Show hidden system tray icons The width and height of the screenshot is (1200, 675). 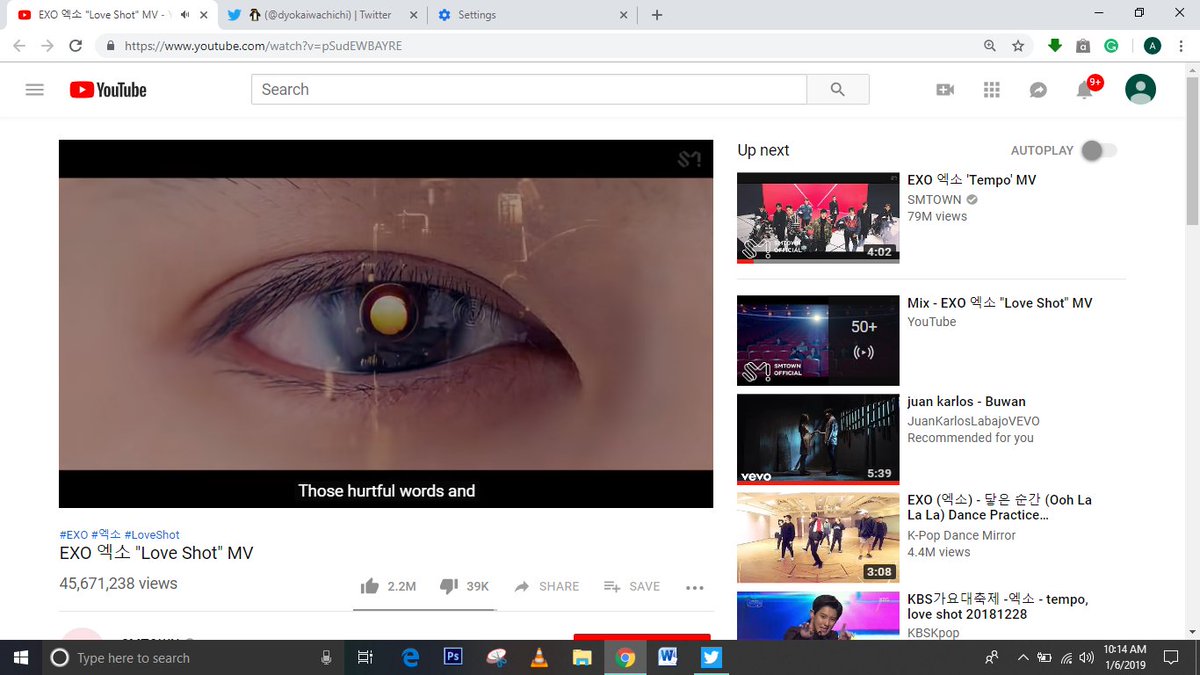pyautogui.click(x=1022, y=657)
